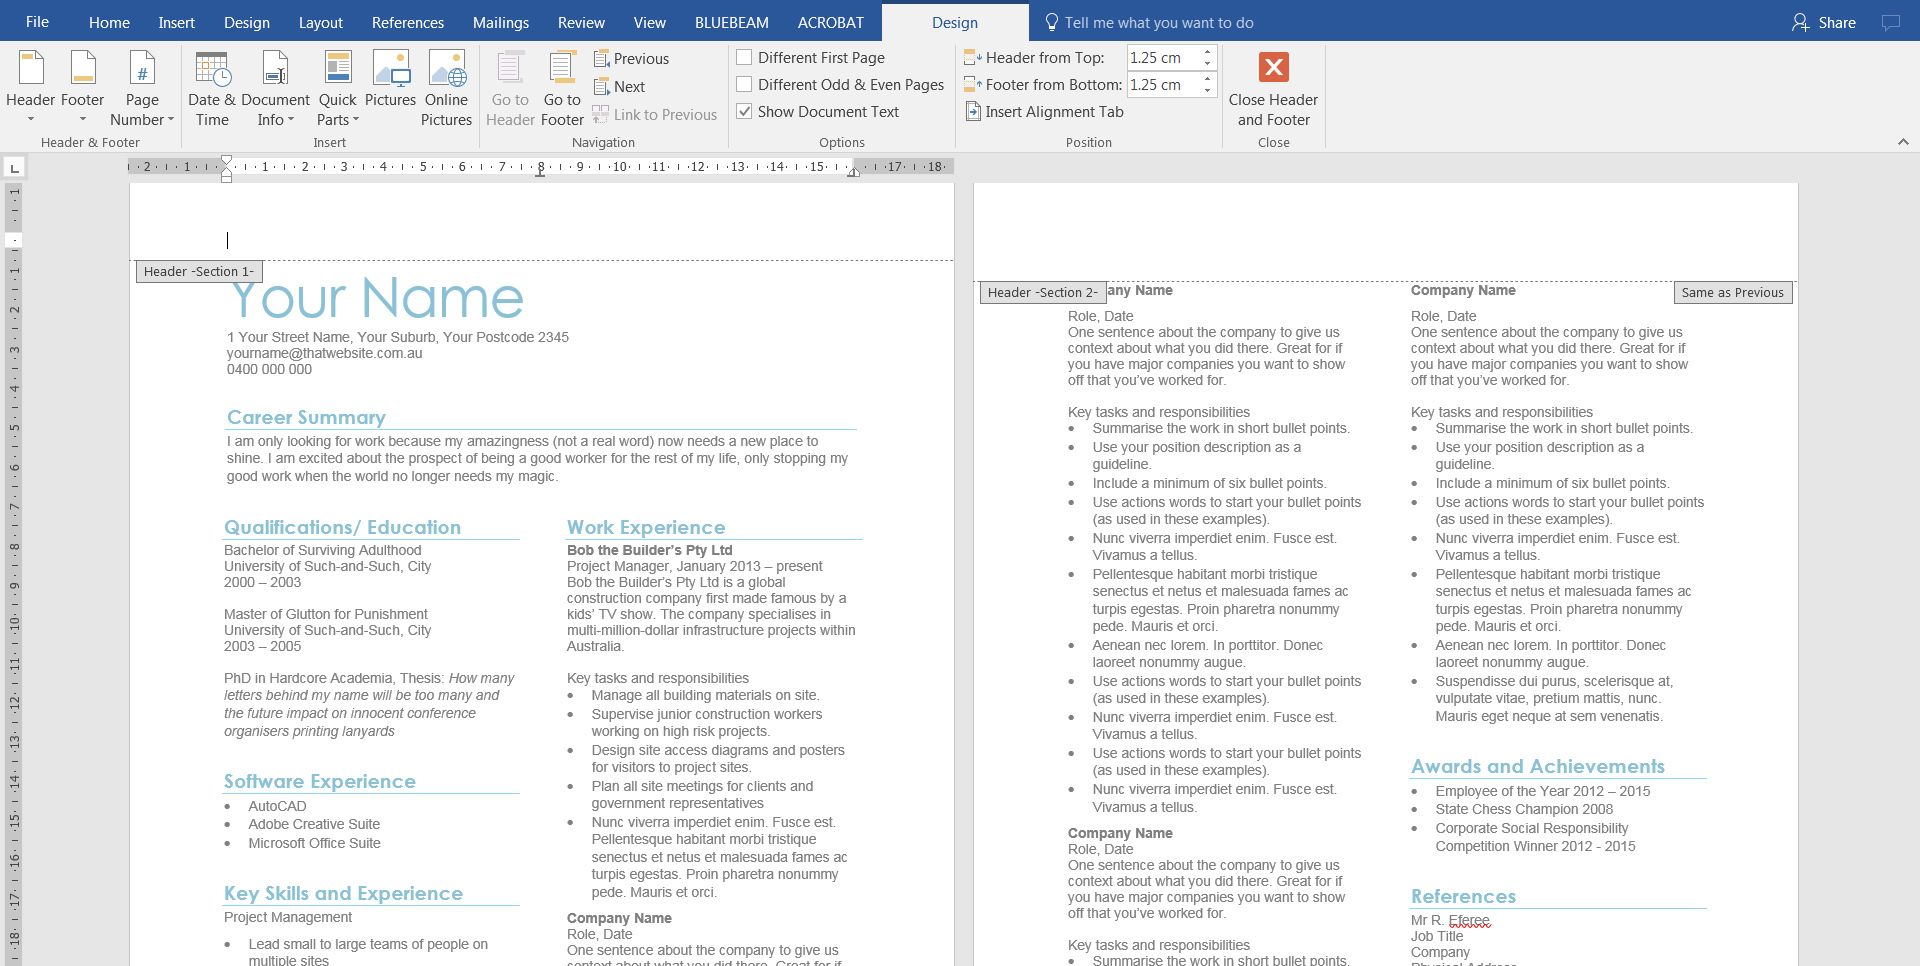Image resolution: width=1920 pixels, height=966 pixels.
Task: Jump to Next header section
Action: [619, 87]
